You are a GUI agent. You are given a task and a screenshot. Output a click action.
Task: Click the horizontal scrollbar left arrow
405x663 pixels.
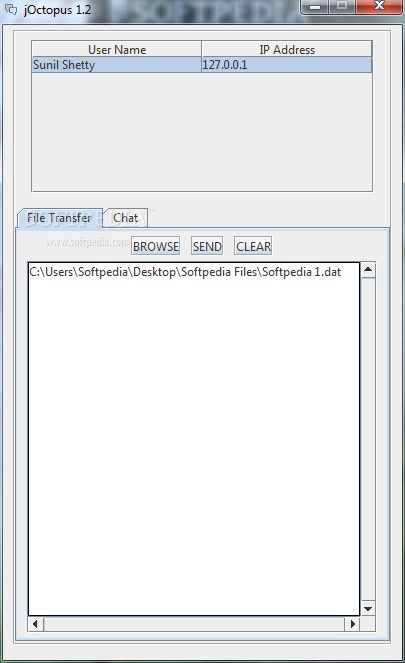(x=36, y=624)
